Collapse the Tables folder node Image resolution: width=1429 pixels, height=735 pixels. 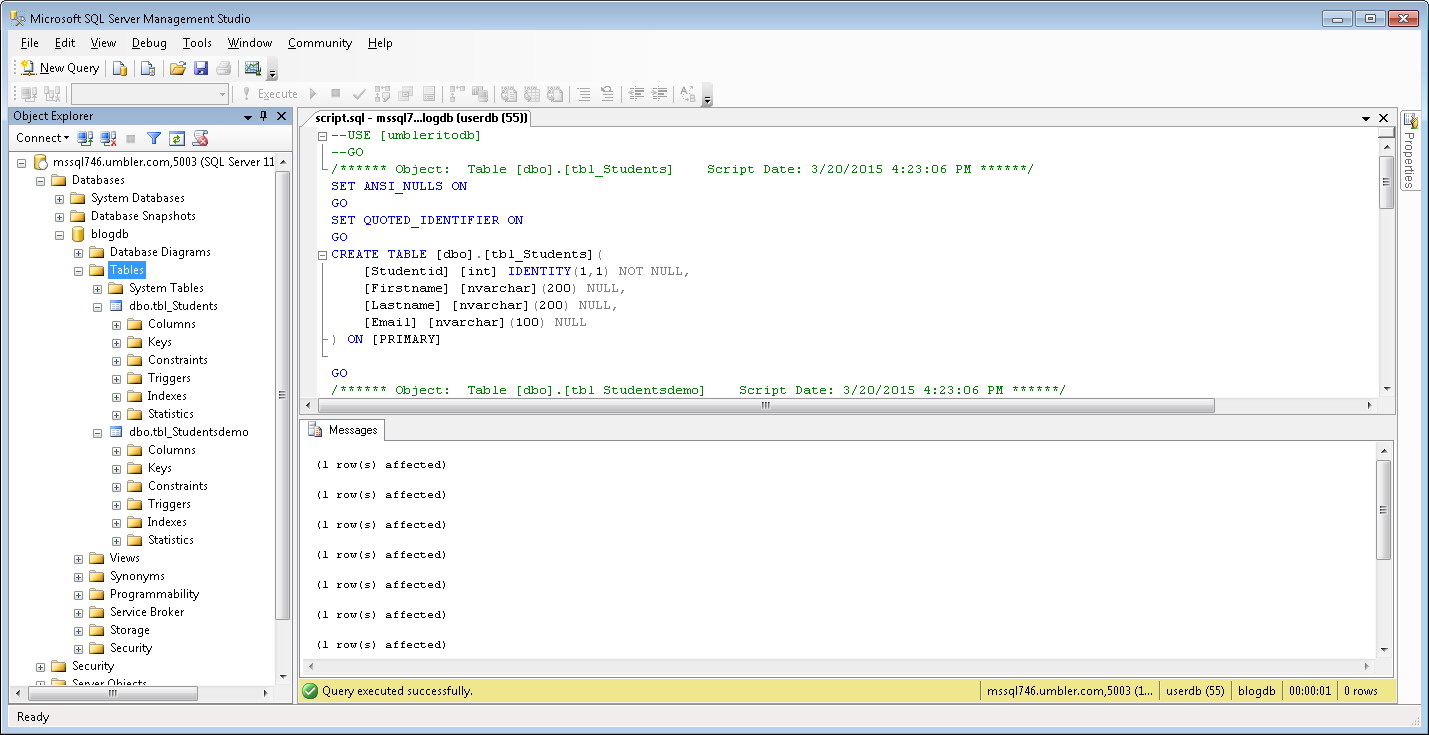pos(79,271)
